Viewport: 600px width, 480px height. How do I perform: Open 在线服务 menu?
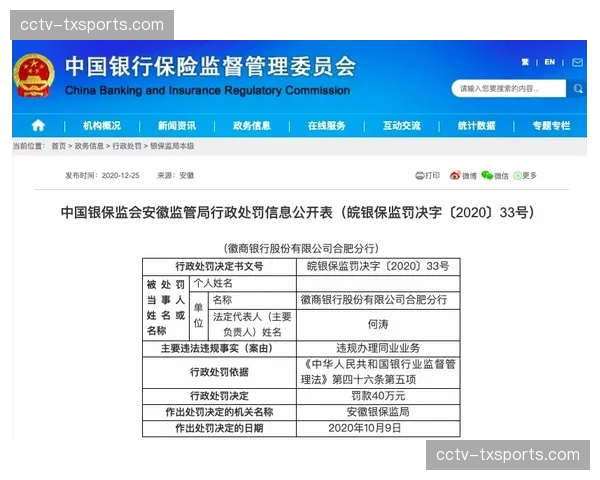(326, 126)
